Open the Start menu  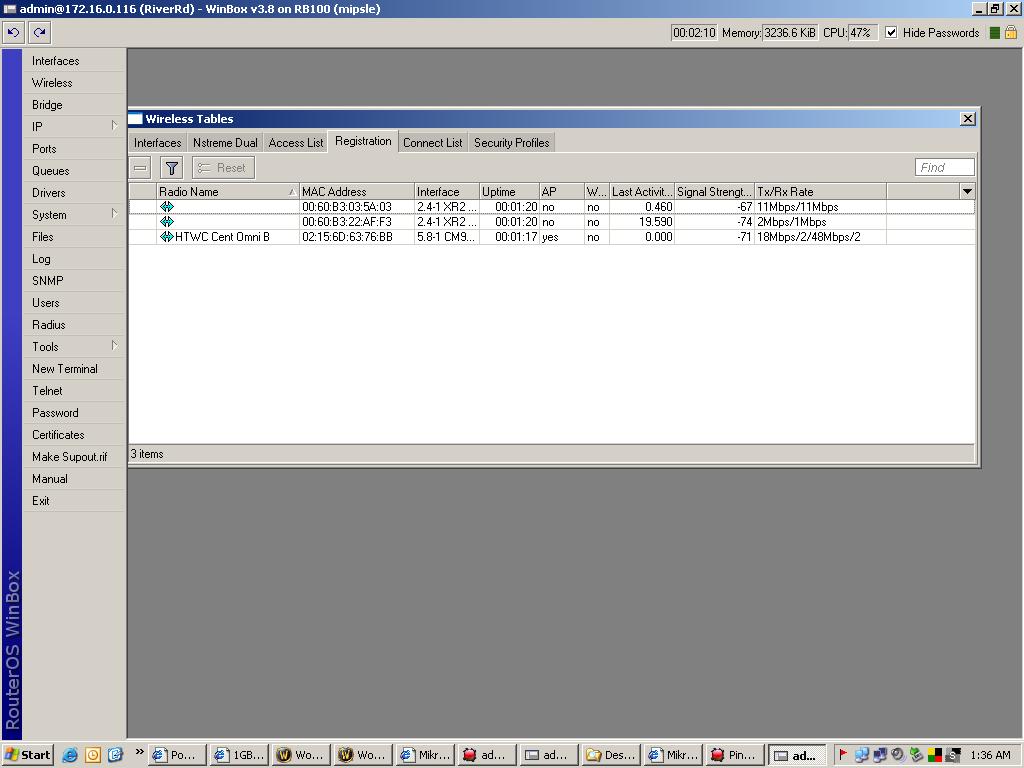[27, 755]
